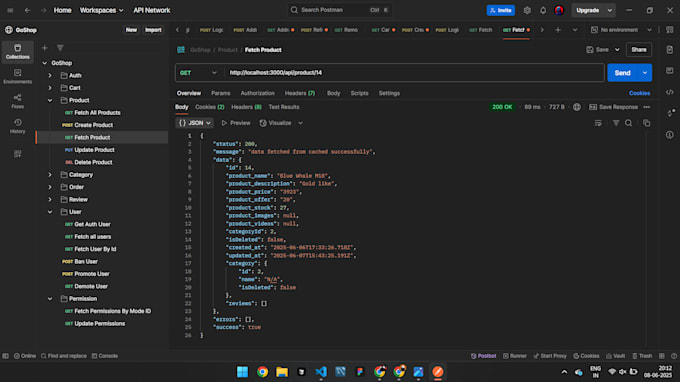Click the filter collections icon
Image resolution: width=680 pixels, height=382 pixels.
point(60,48)
